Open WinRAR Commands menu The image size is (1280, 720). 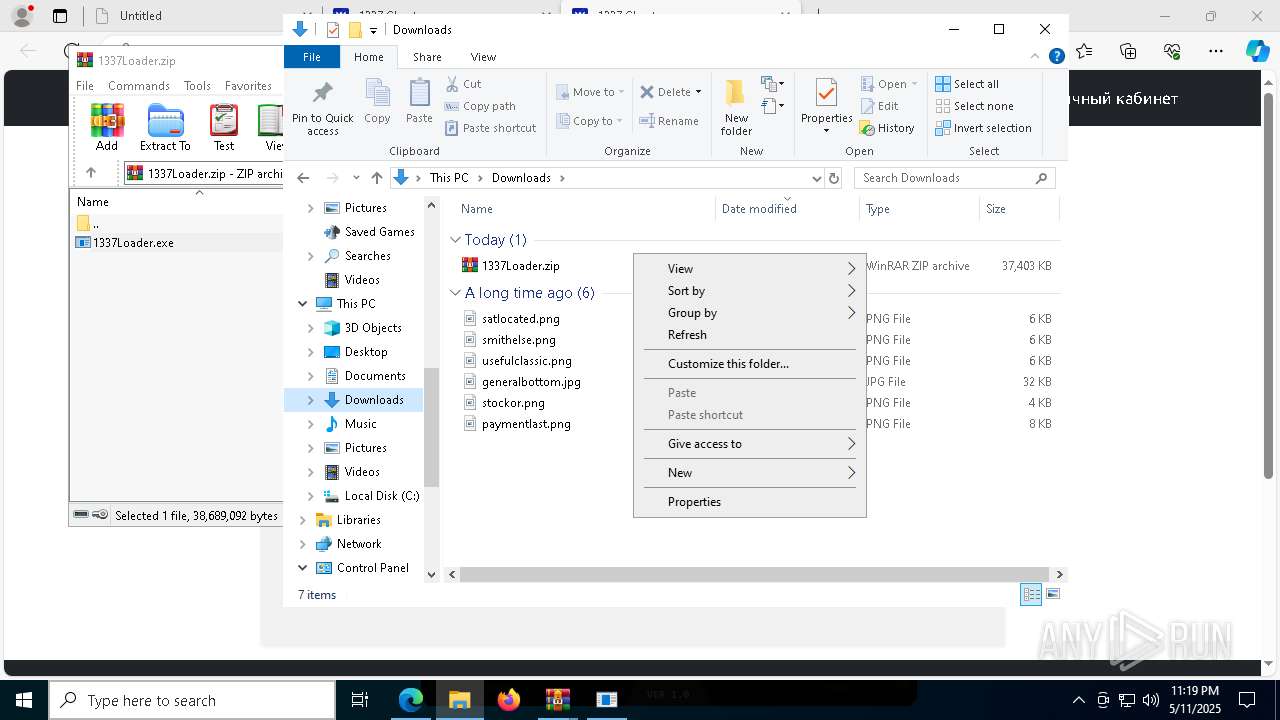coord(139,86)
